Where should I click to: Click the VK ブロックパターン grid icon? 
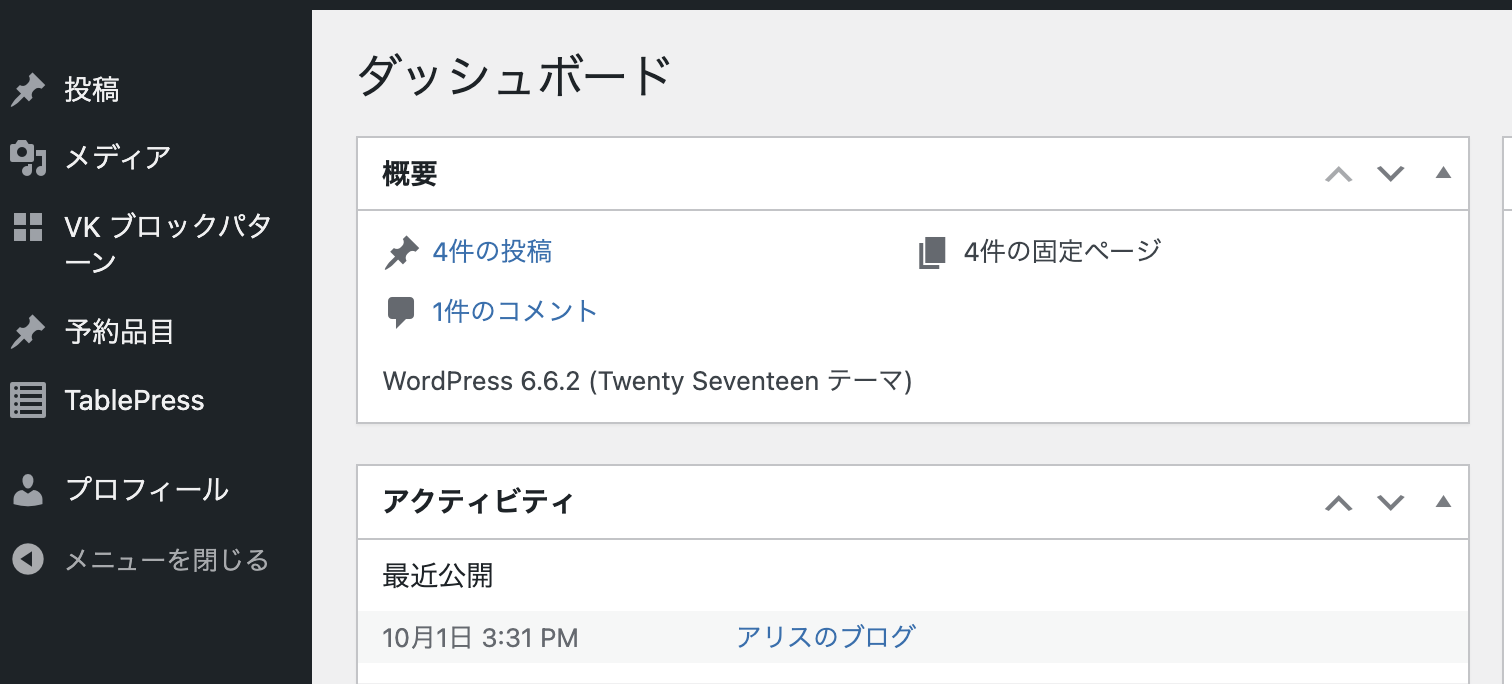(28, 227)
